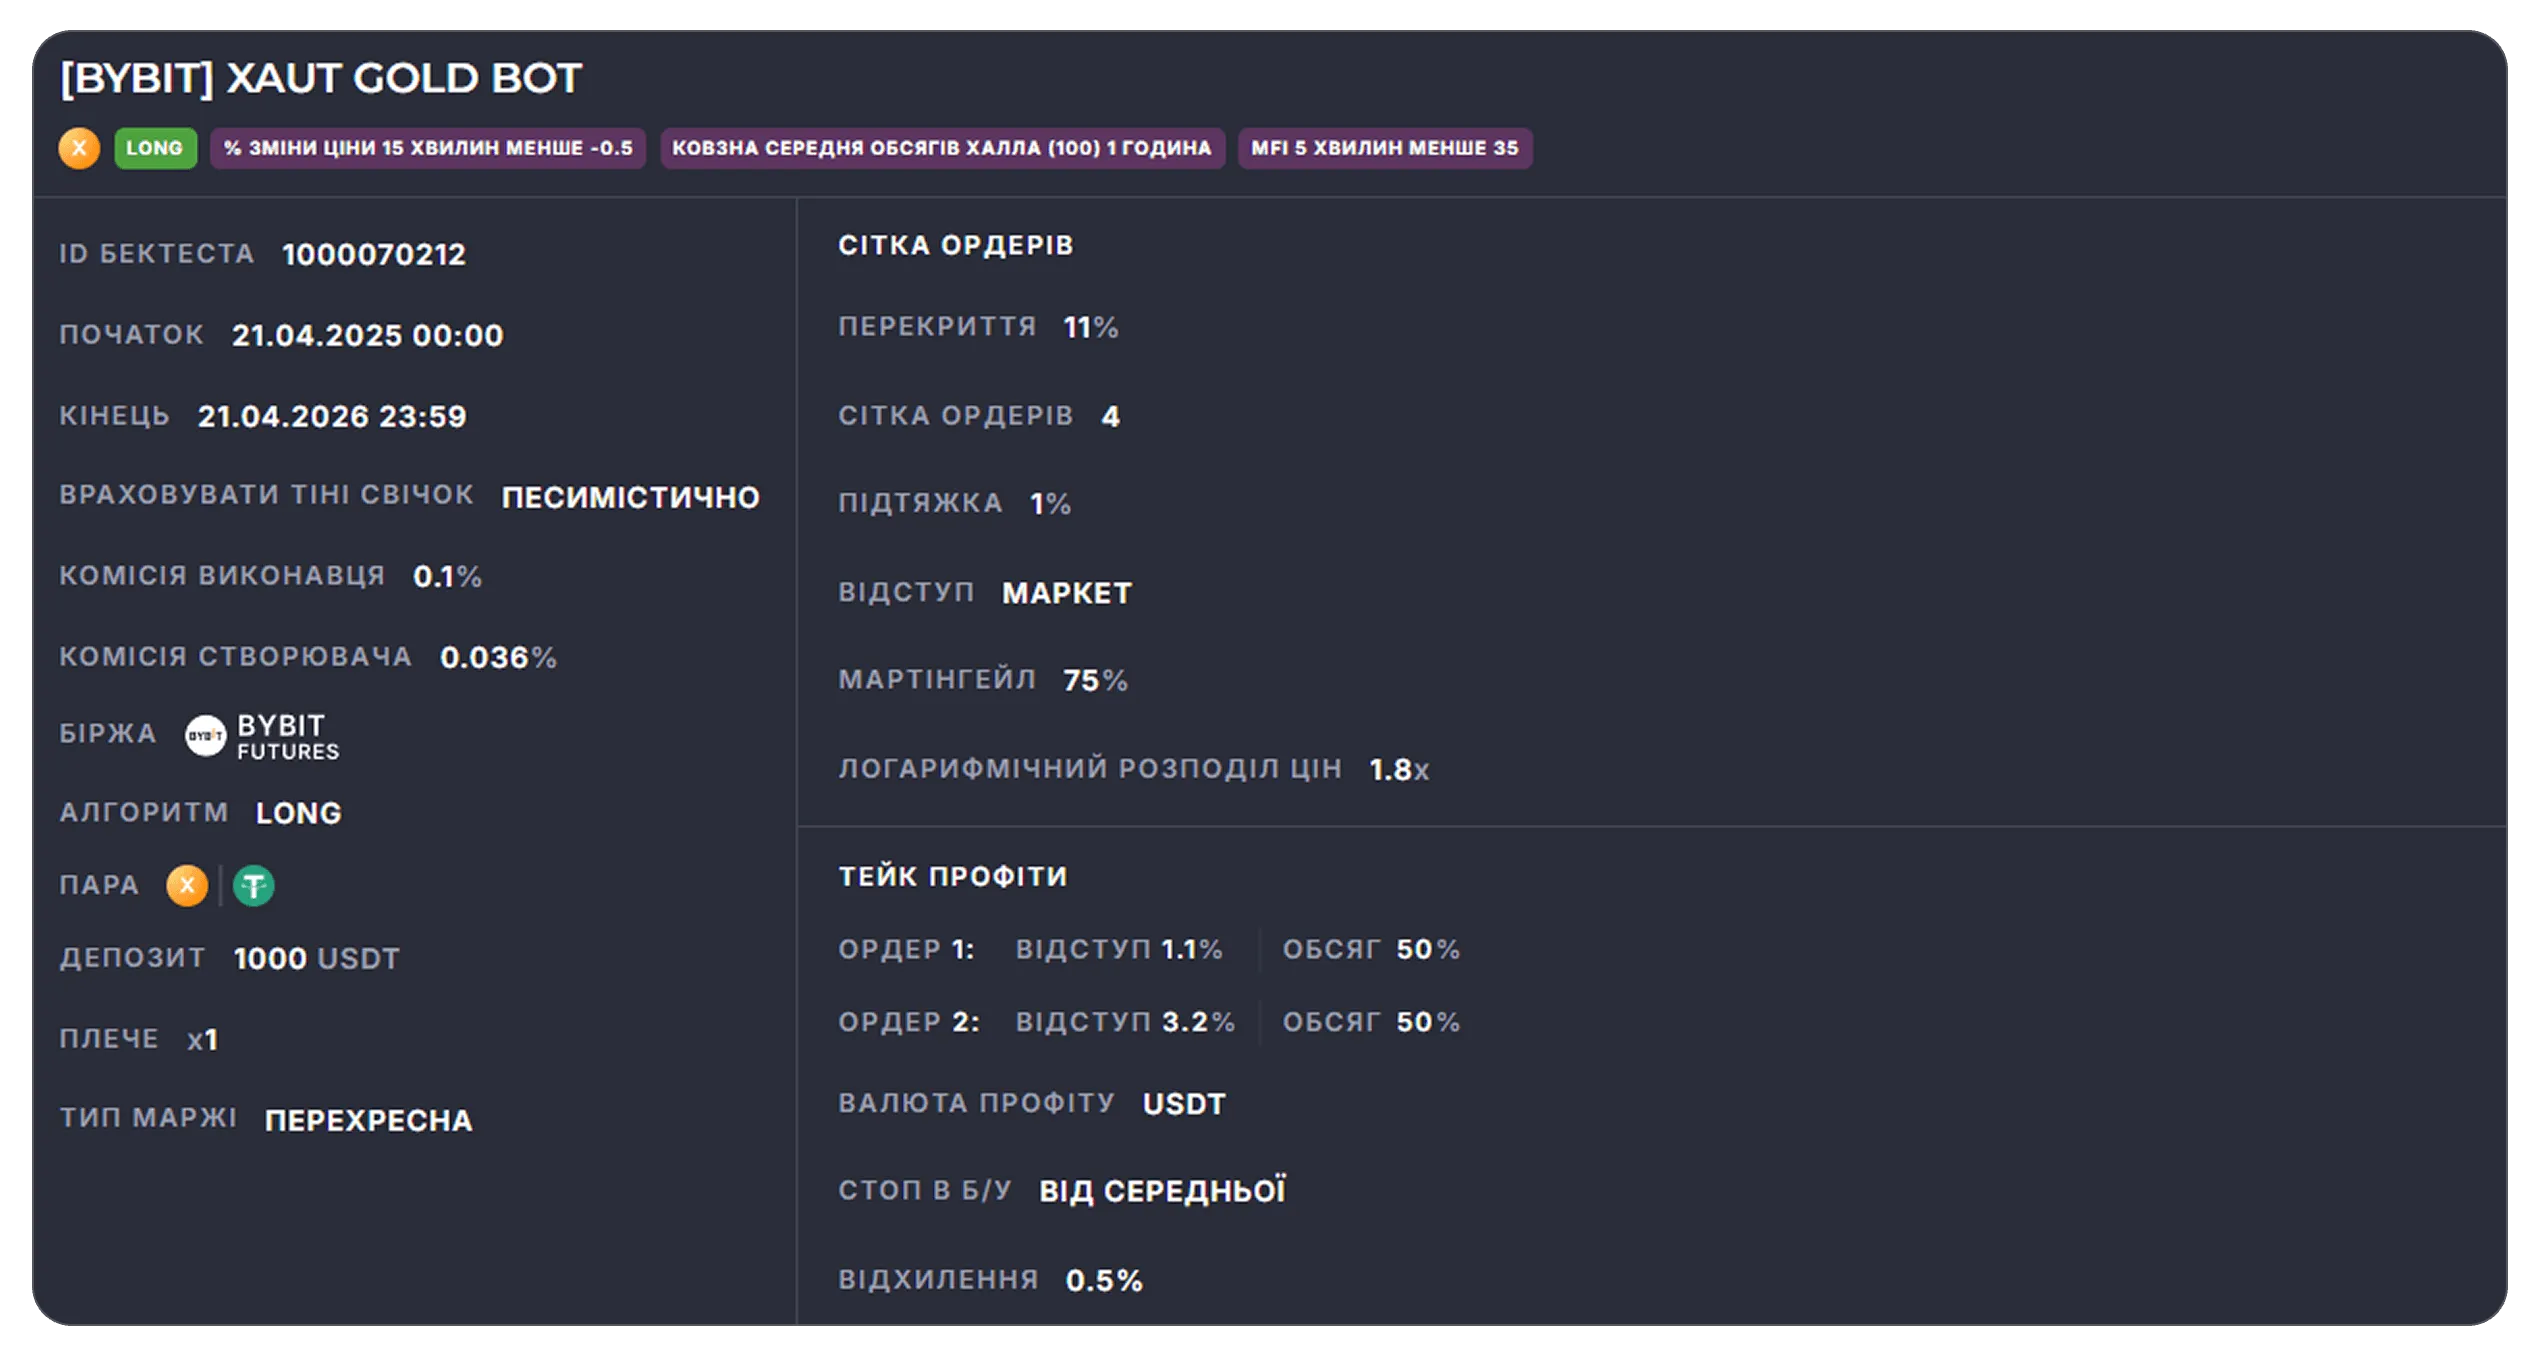This screenshot has height=1356, width=2538.
Task: Click Відступ value 'МАРКЕТ'
Action: point(1067,594)
